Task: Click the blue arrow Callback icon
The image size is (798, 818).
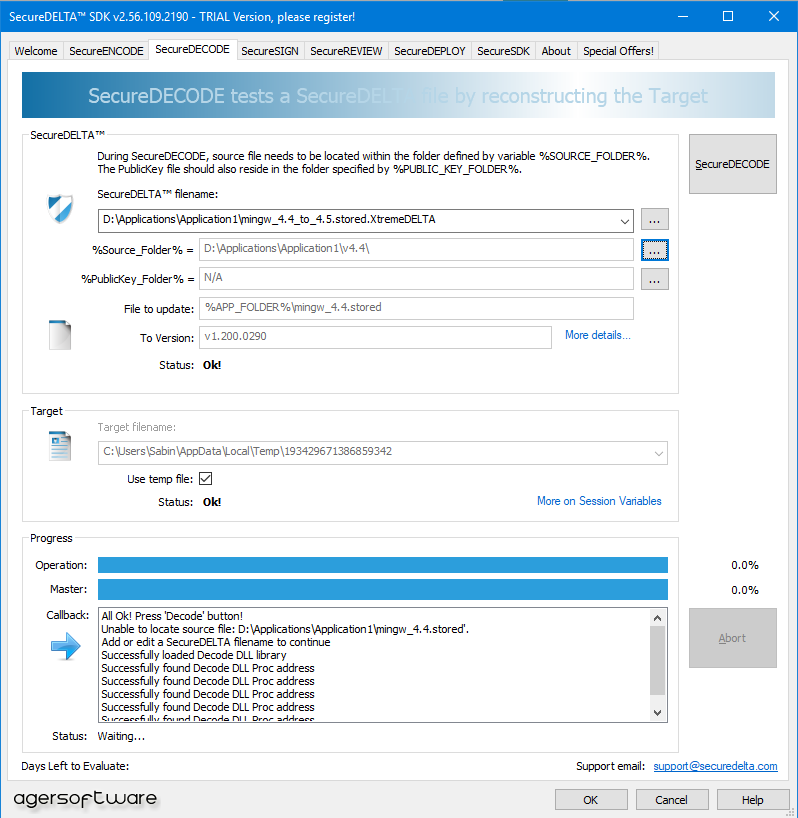Action: pyautogui.click(x=66, y=646)
